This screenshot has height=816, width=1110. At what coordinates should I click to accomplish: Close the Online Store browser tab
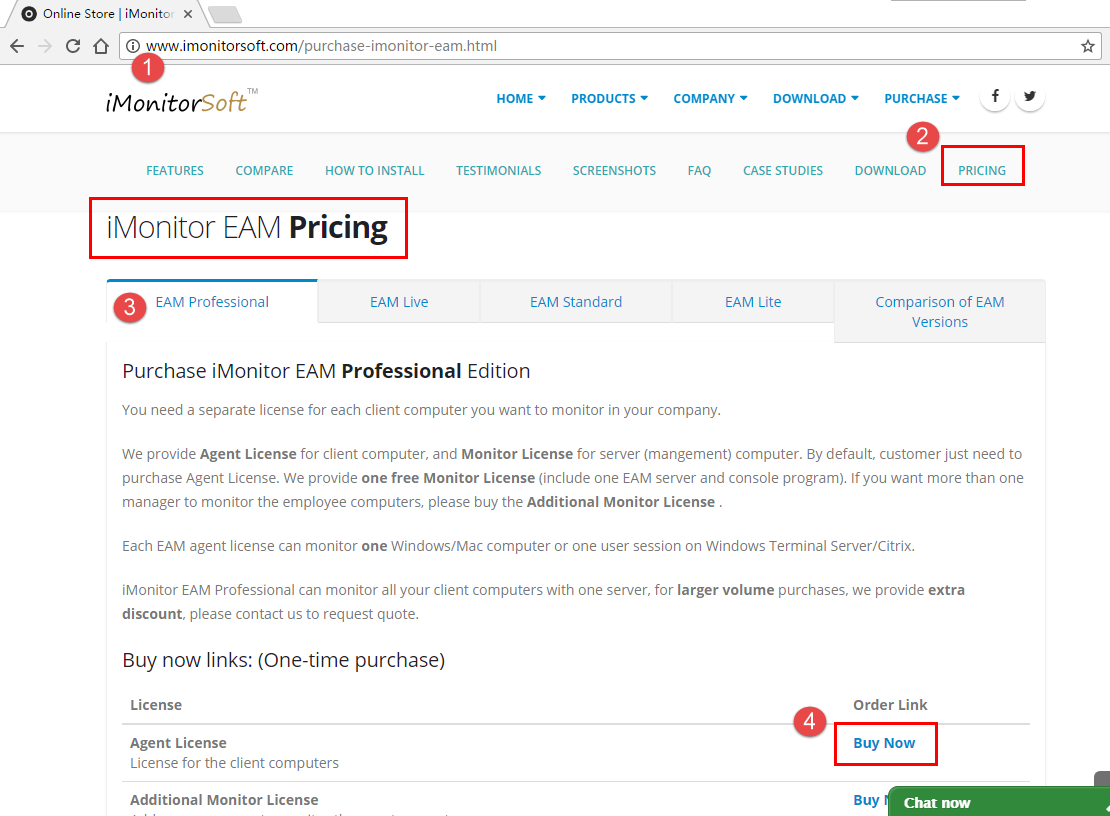(188, 13)
